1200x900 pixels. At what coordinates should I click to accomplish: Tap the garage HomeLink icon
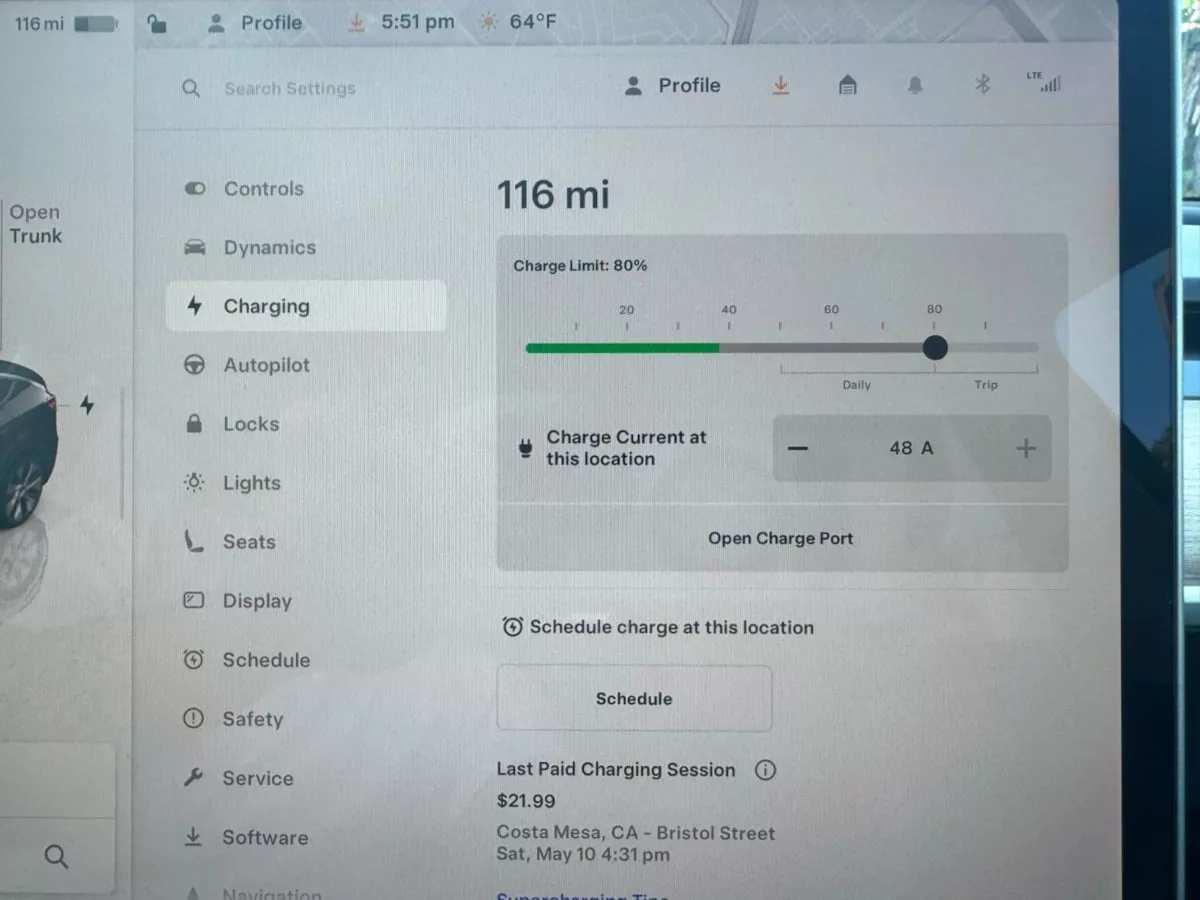point(847,86)
